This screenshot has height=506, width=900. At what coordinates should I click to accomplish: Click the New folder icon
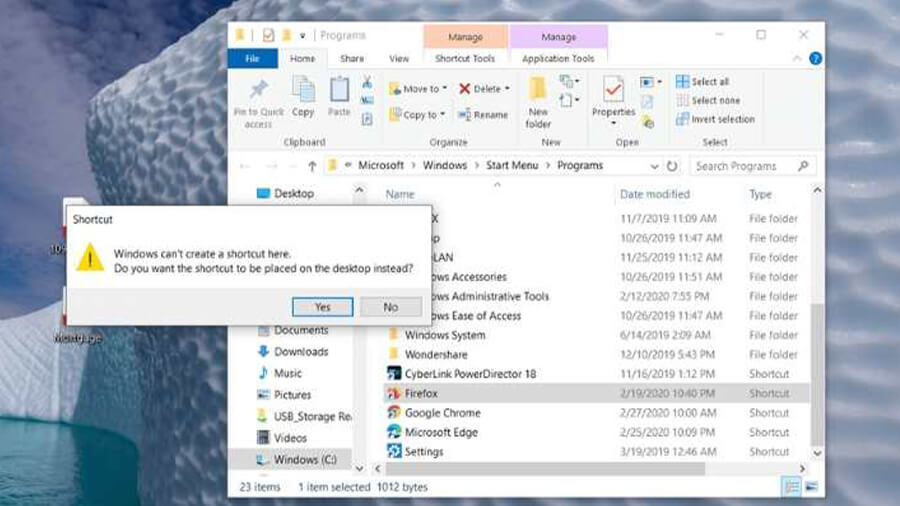click(x=538, y=98)
